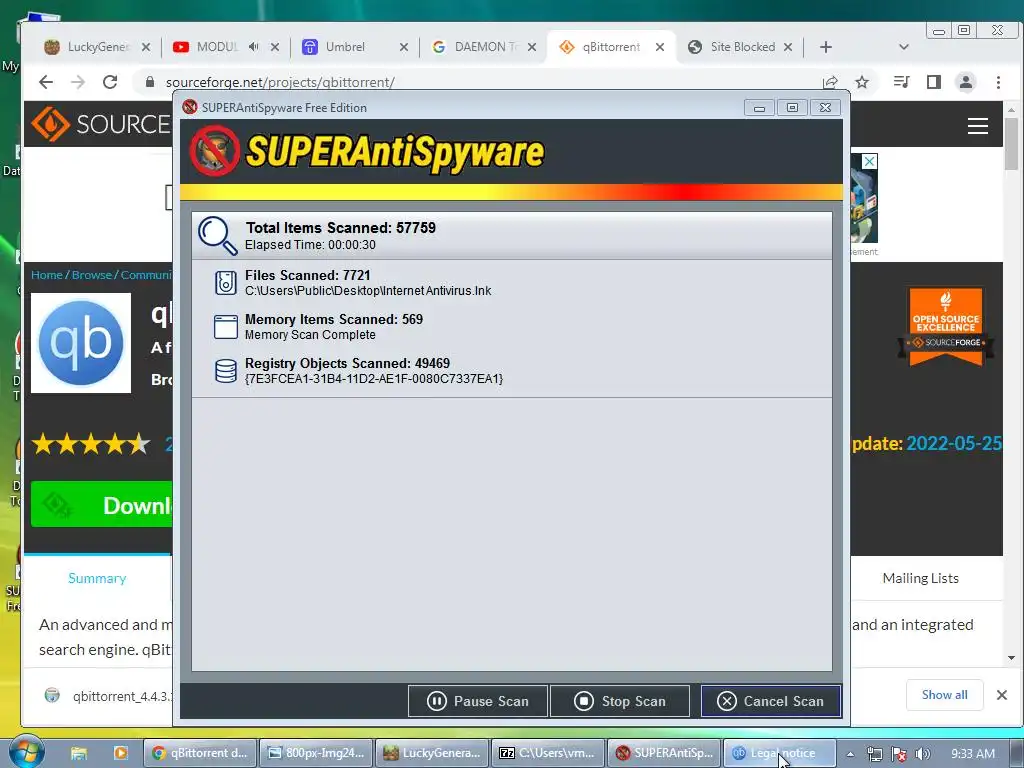Cancel the SUPERAntiSpyware scan
The image size is (1024, 768).
coord(771,701)
